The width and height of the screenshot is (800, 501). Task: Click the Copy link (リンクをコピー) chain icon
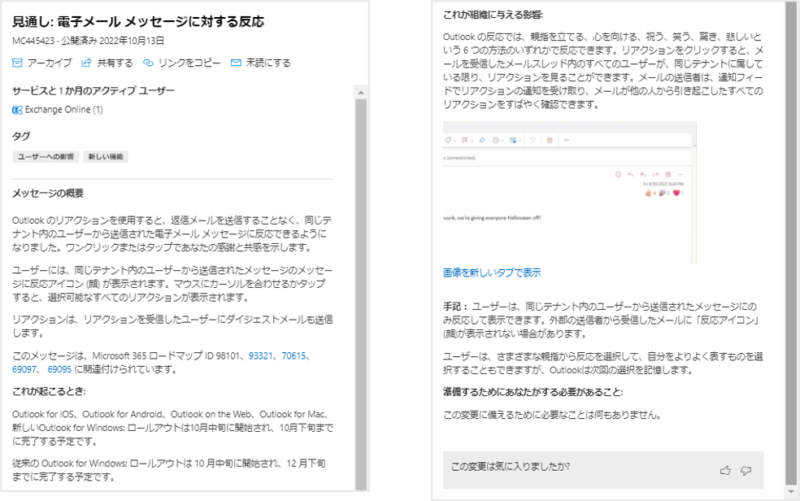(149, 62)
